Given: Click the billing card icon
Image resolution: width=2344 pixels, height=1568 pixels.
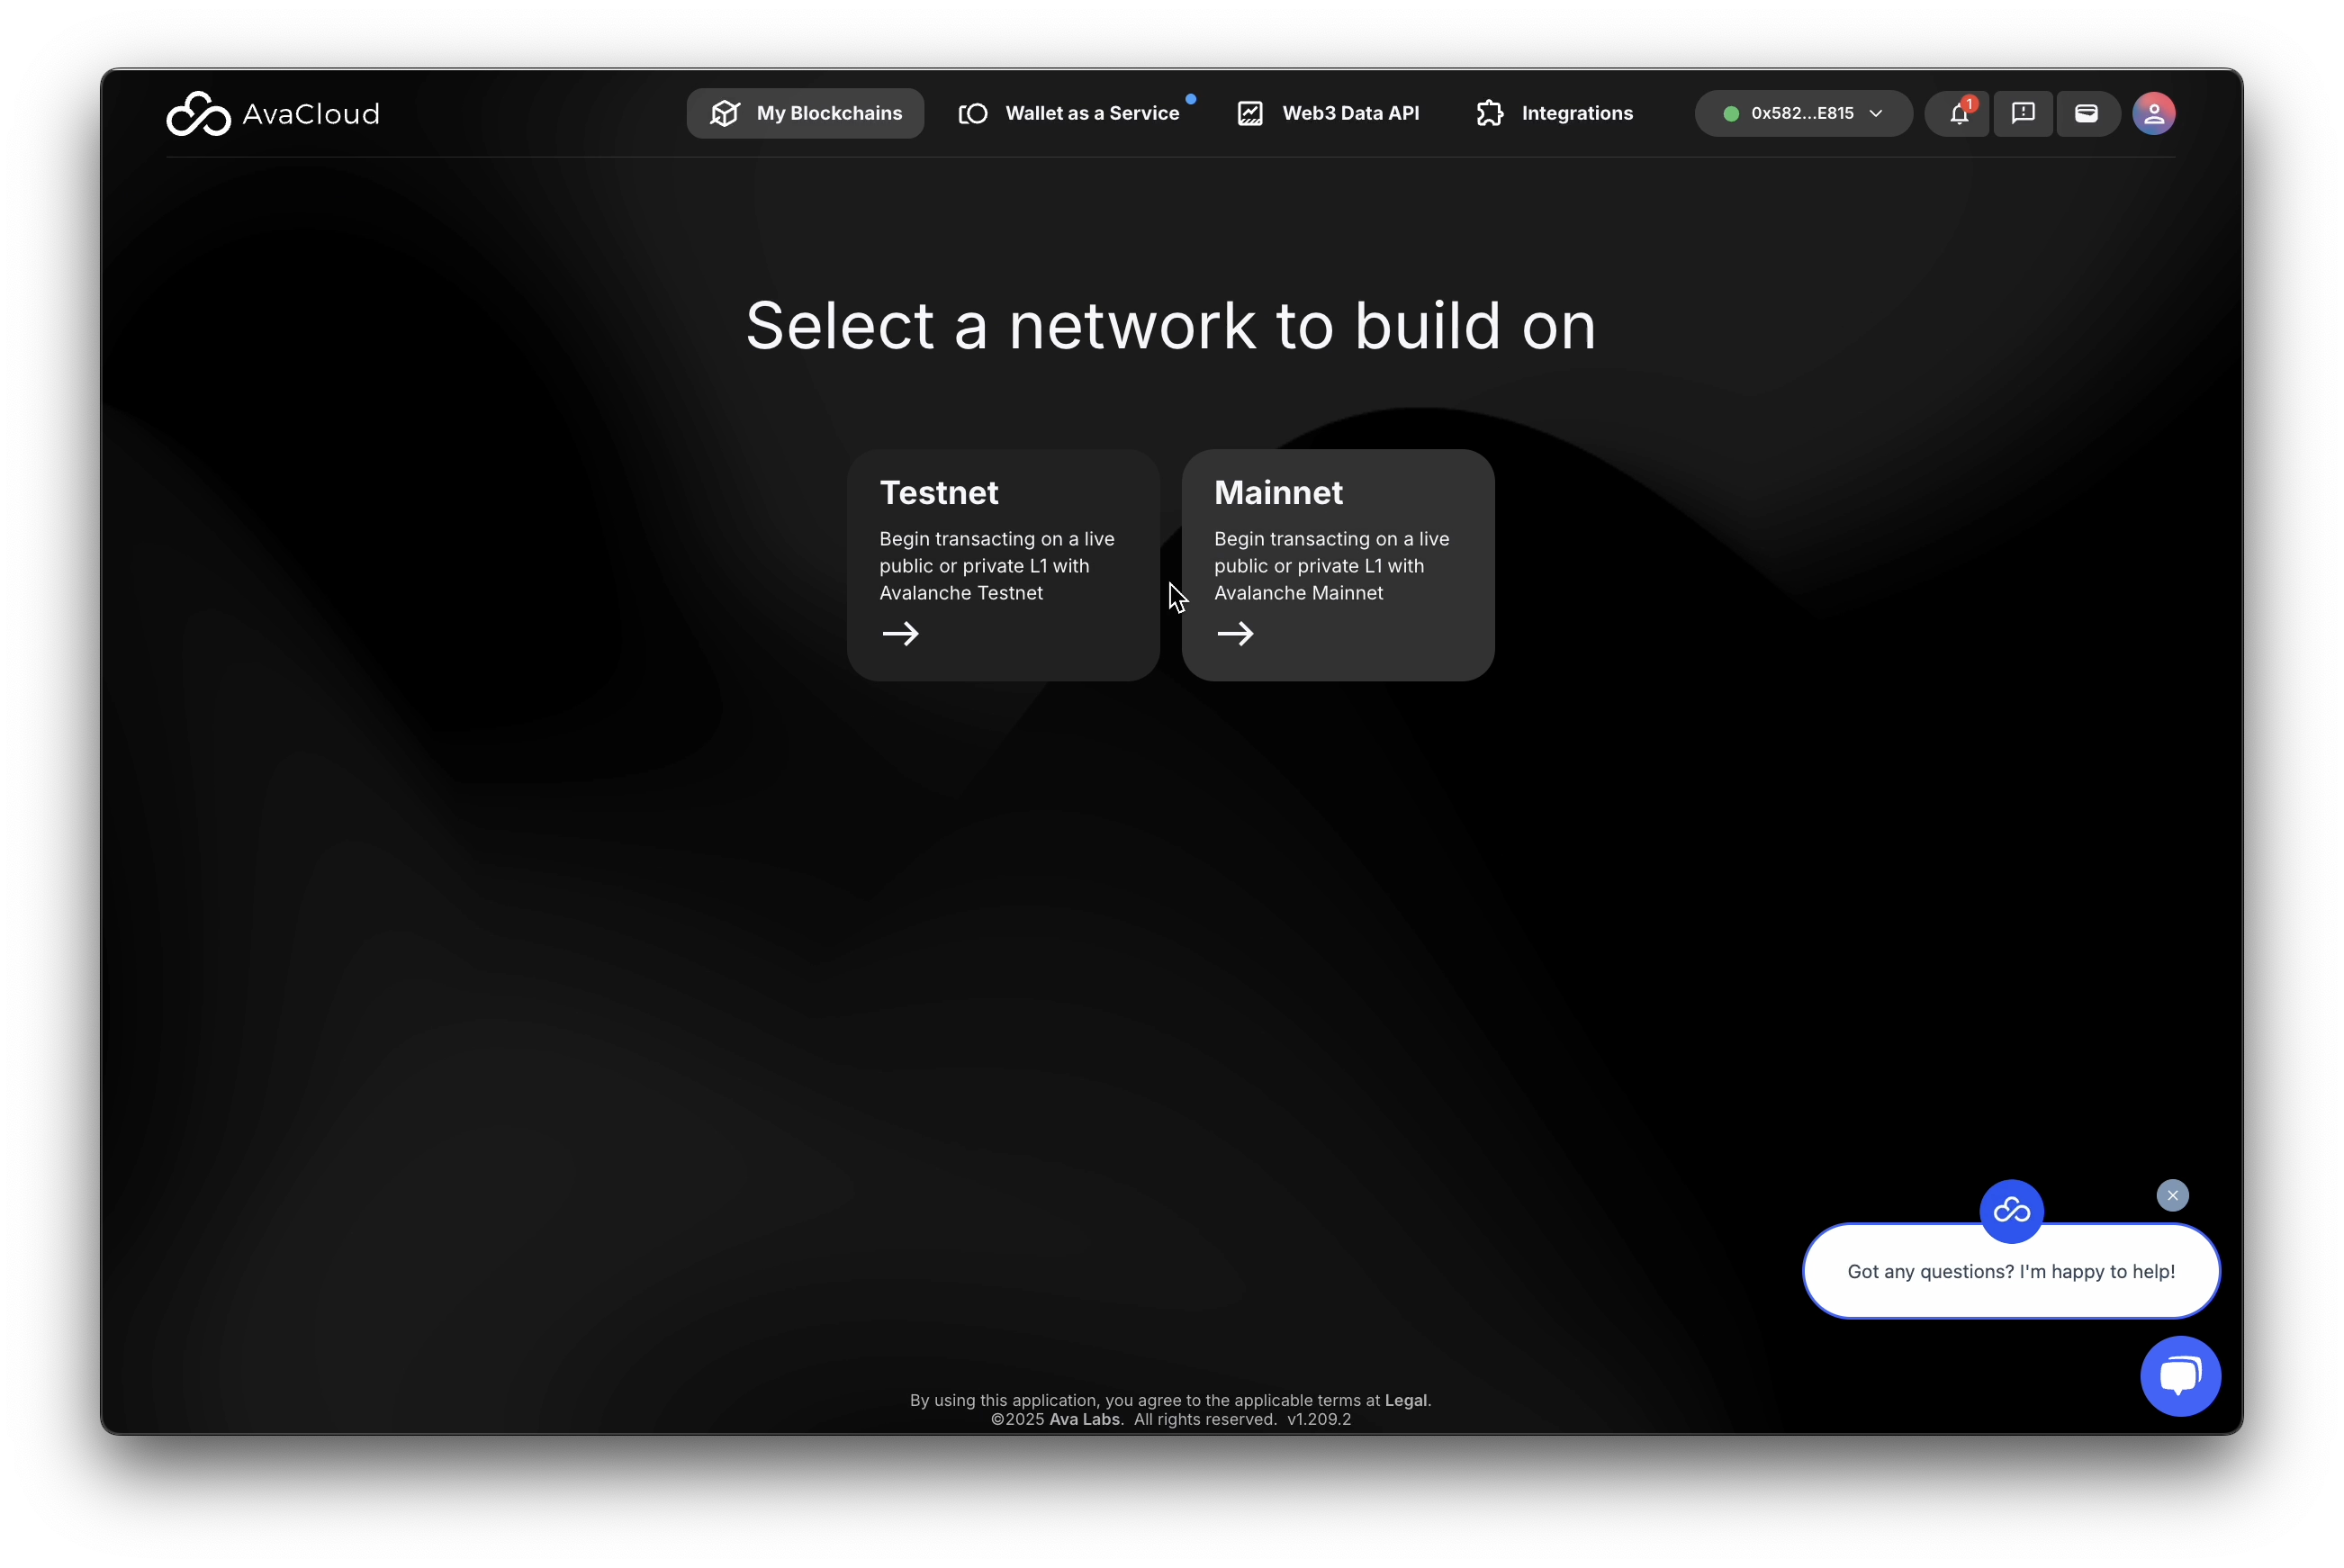Looking at the screenshot, I should pyautogui.click(x=2086, y=114).
